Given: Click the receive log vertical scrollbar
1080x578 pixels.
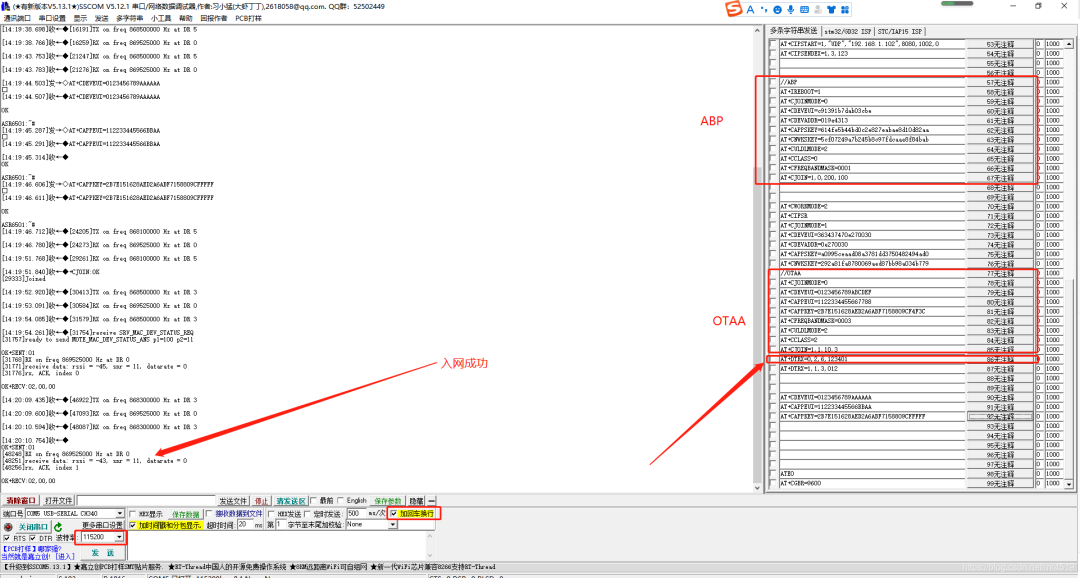Looking at the screenshot, I should point(758,257).
